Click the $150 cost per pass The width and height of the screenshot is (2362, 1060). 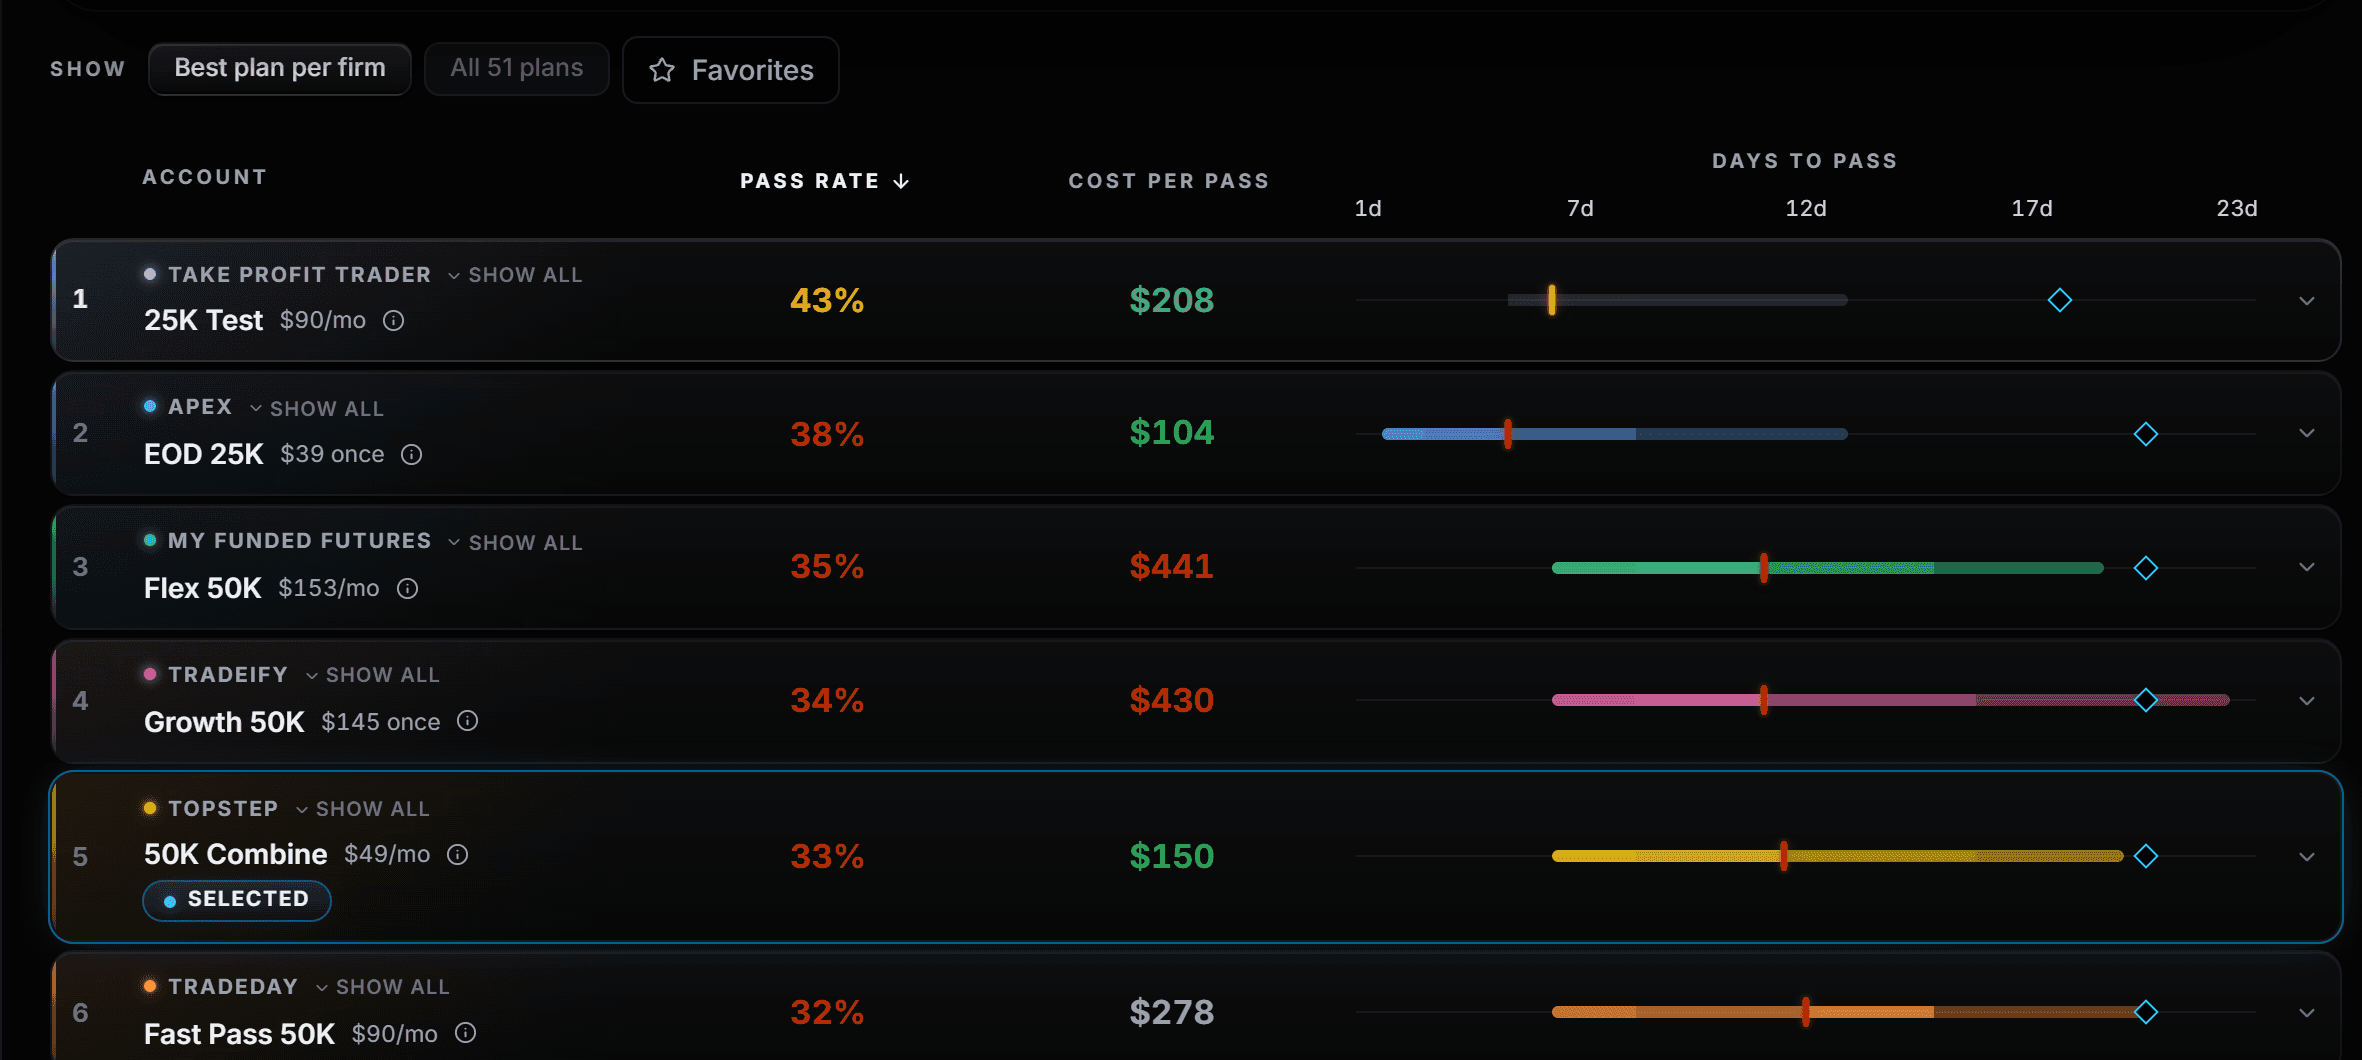click(1171, 856)
